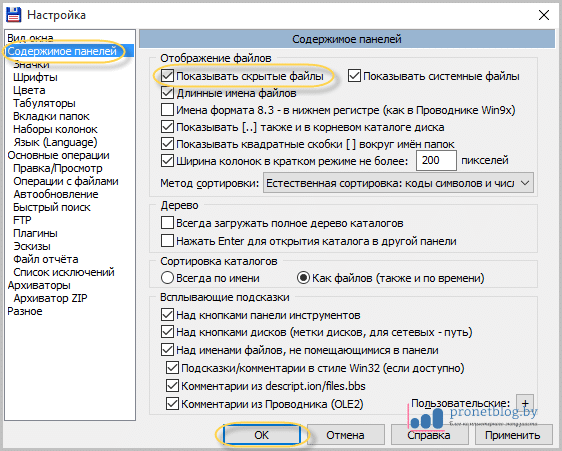Enable 'Нажать Enter для открытия каталога' checkbox

(167, 241)
